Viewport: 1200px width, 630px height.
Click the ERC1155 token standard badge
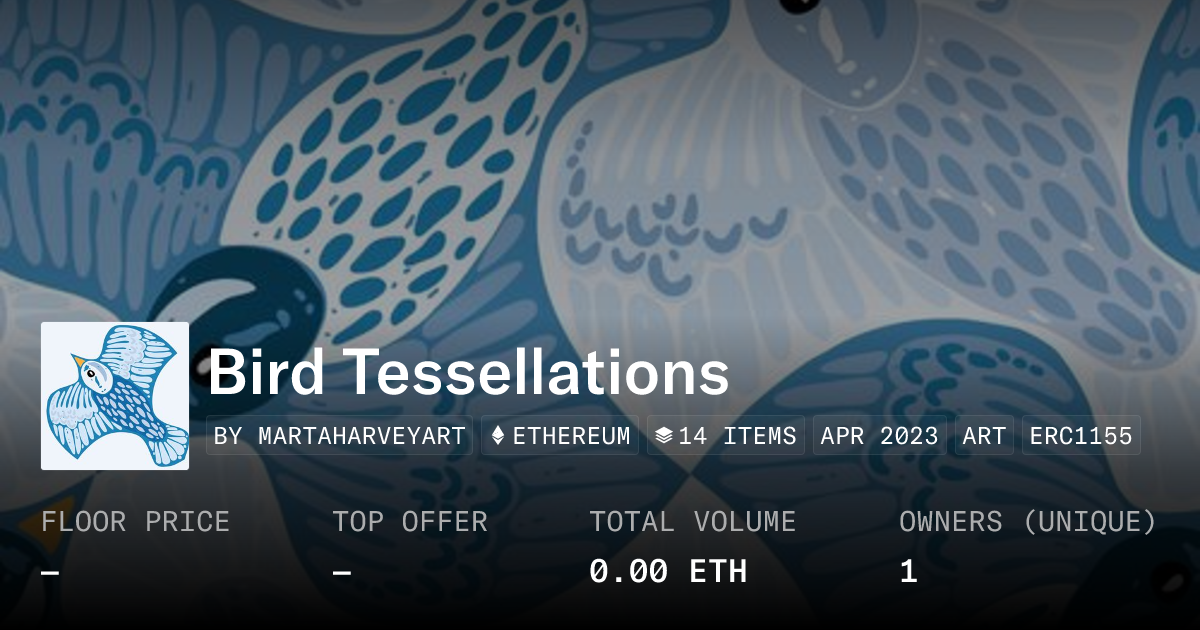[1084, 436]
